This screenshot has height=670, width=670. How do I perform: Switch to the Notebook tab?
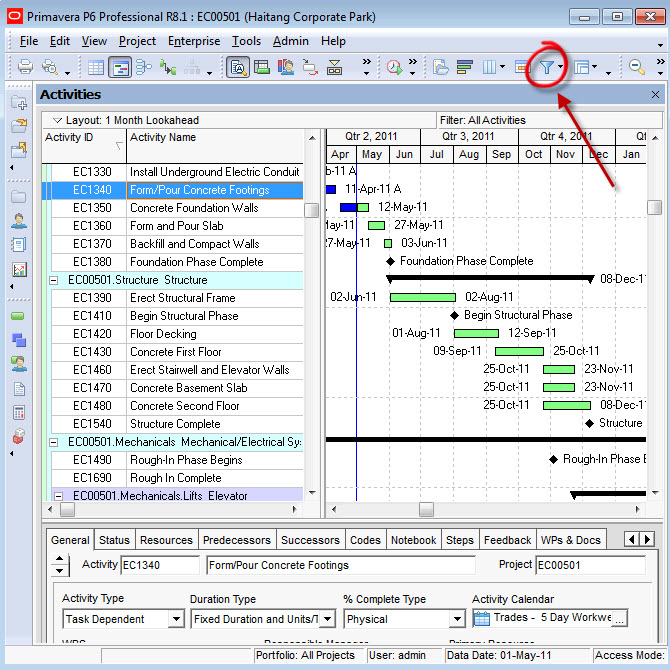click(413, 540)
